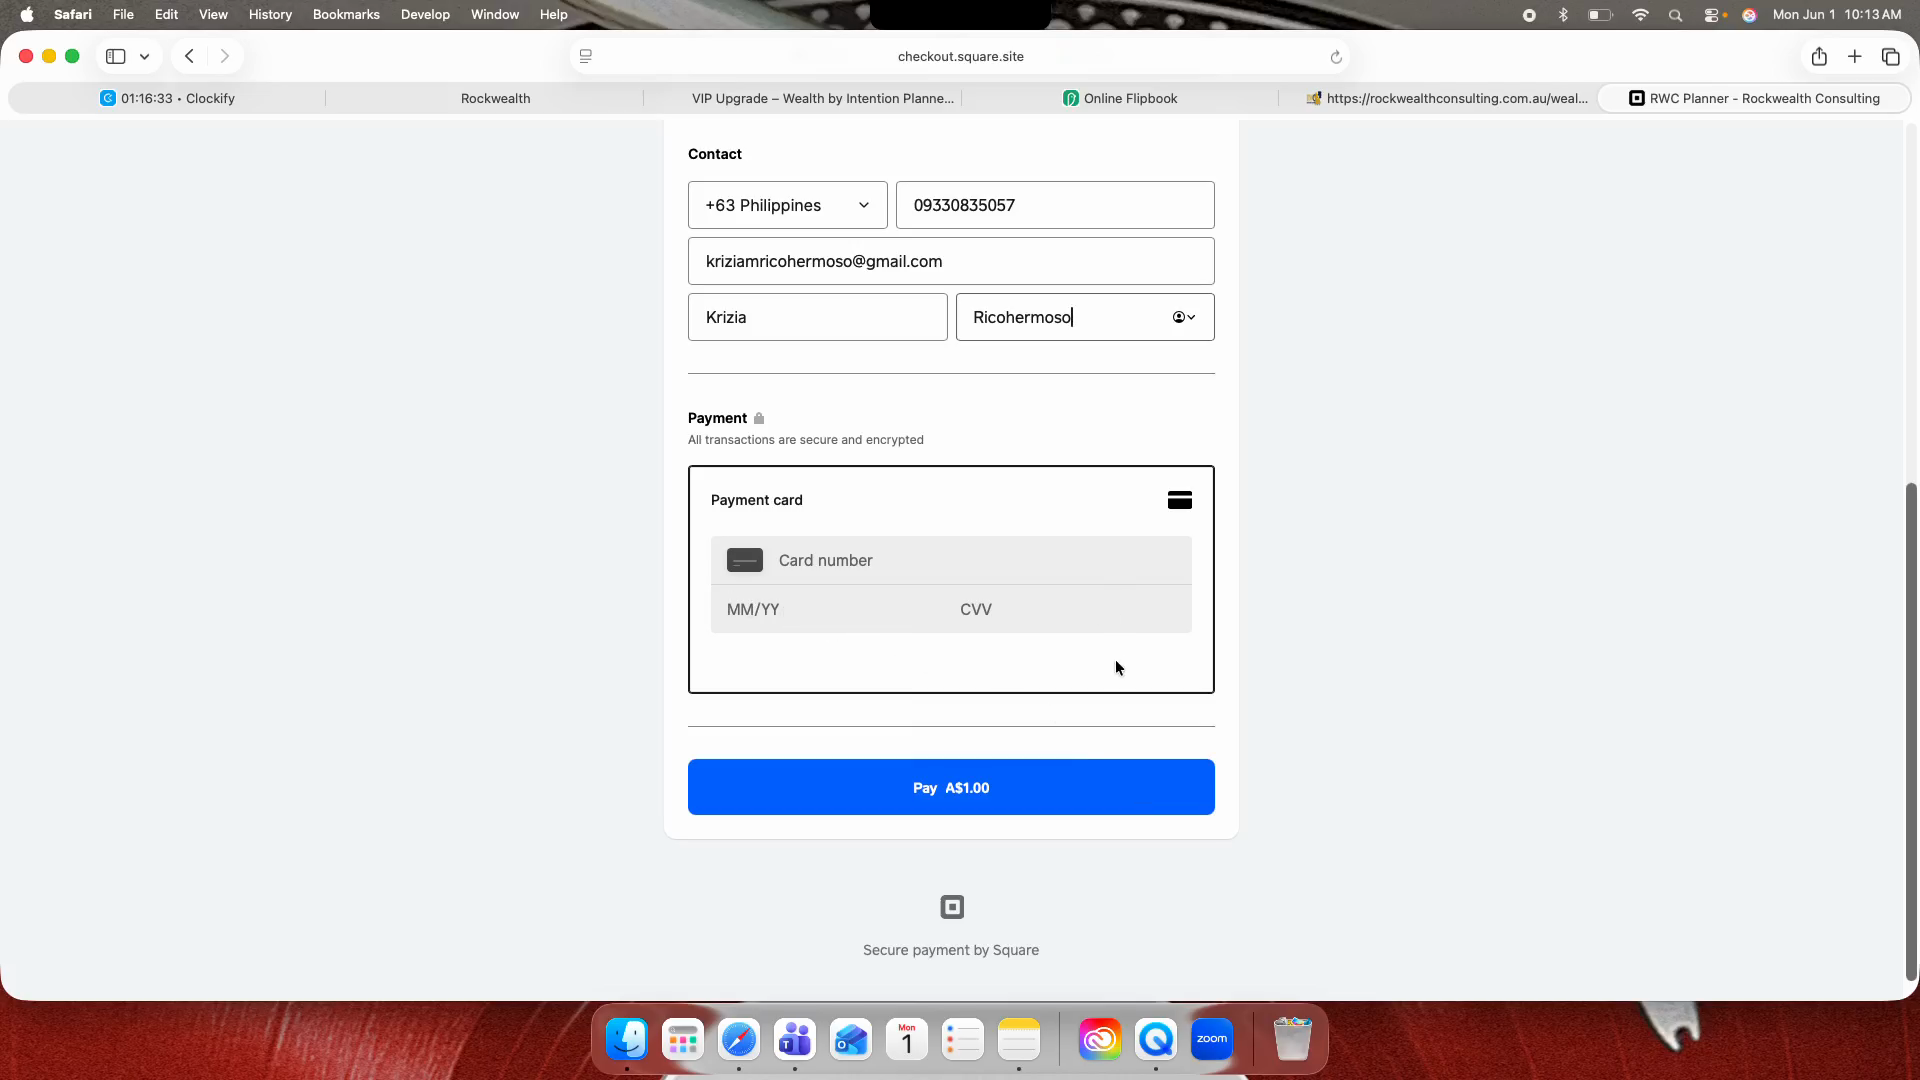Click the screen recording status icon

1529,15
